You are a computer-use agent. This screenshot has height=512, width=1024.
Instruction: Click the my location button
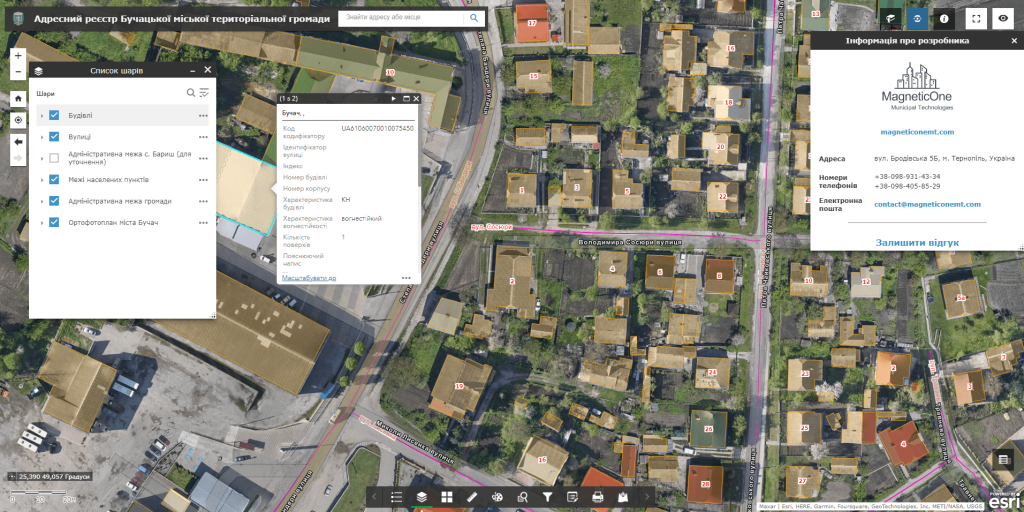[x=18, y=119]
